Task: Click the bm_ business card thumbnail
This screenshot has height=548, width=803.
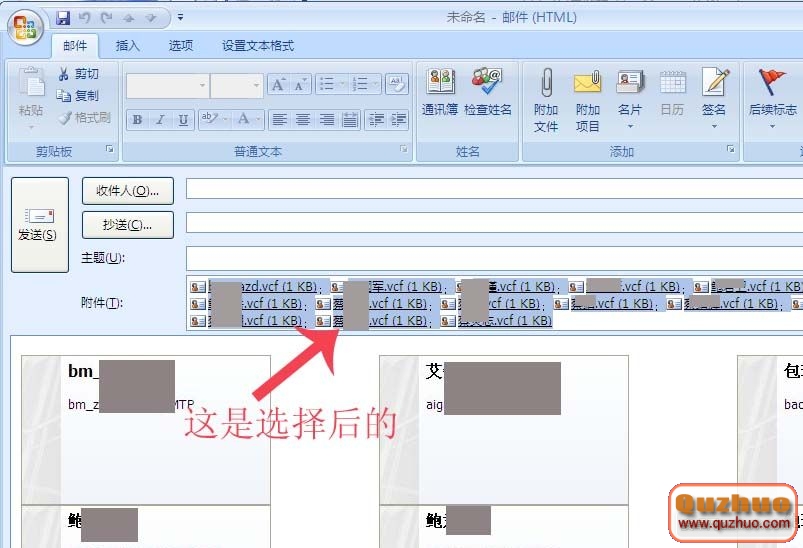Action: point(146,430)
